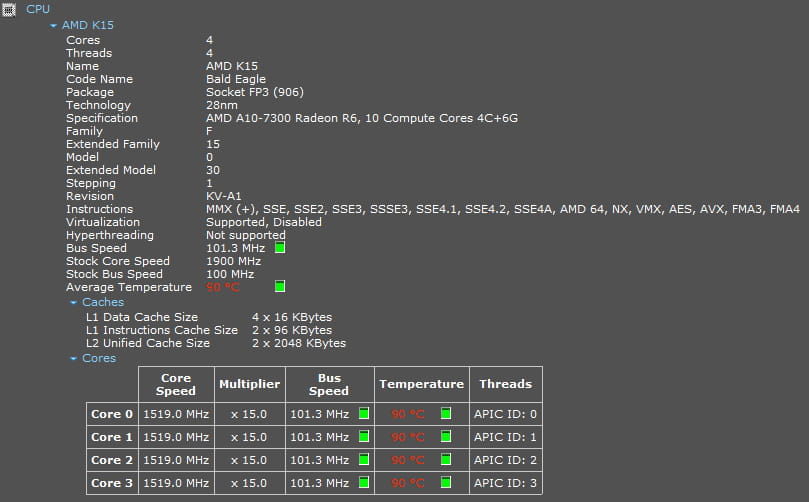Click the AMD A10-7300 Radeon R6 specification text
The image size is (809, 502).
tap(362, 118)
